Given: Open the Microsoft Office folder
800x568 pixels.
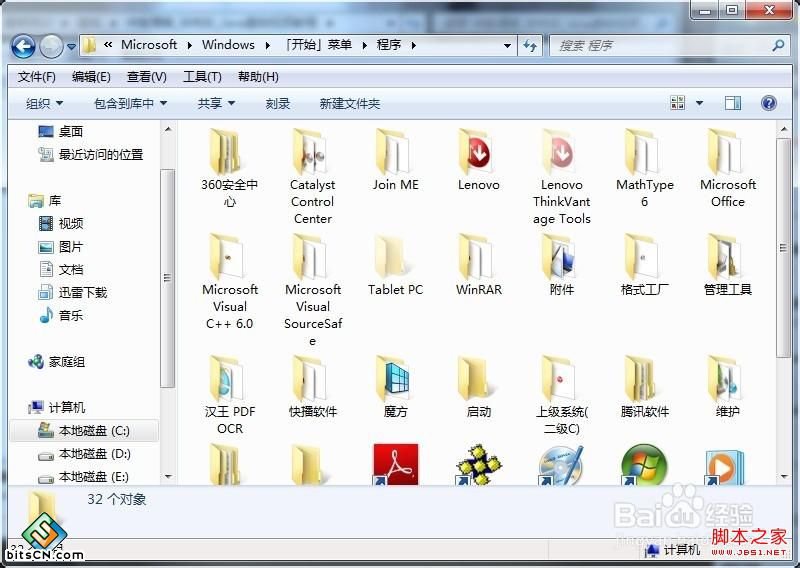Looking at the screenshot, I should pyautogui.click(x=728, y=167).
